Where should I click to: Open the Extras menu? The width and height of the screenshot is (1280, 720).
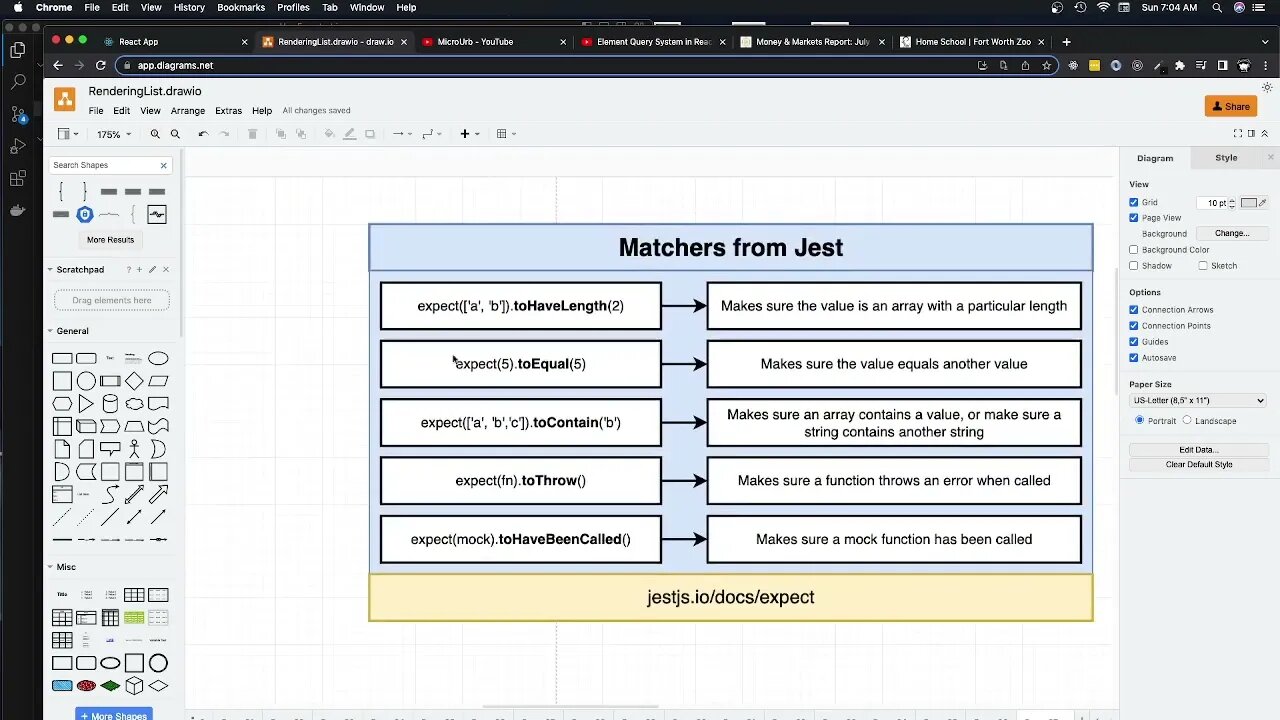pyautogui.click(x=228, y=111)
